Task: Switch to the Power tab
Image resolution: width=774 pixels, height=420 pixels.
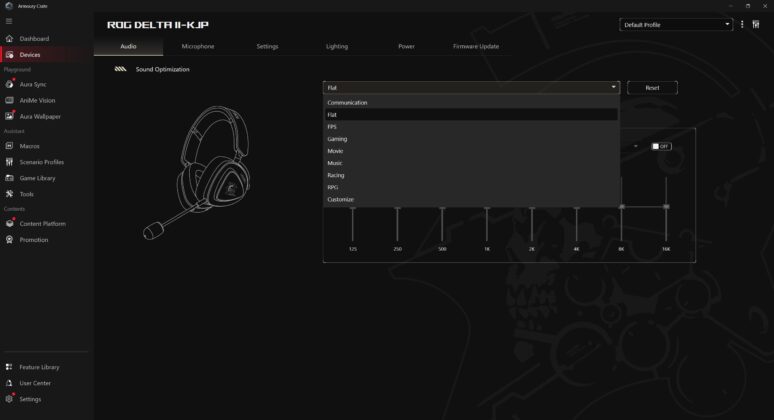Action: (x=406, y=46)
